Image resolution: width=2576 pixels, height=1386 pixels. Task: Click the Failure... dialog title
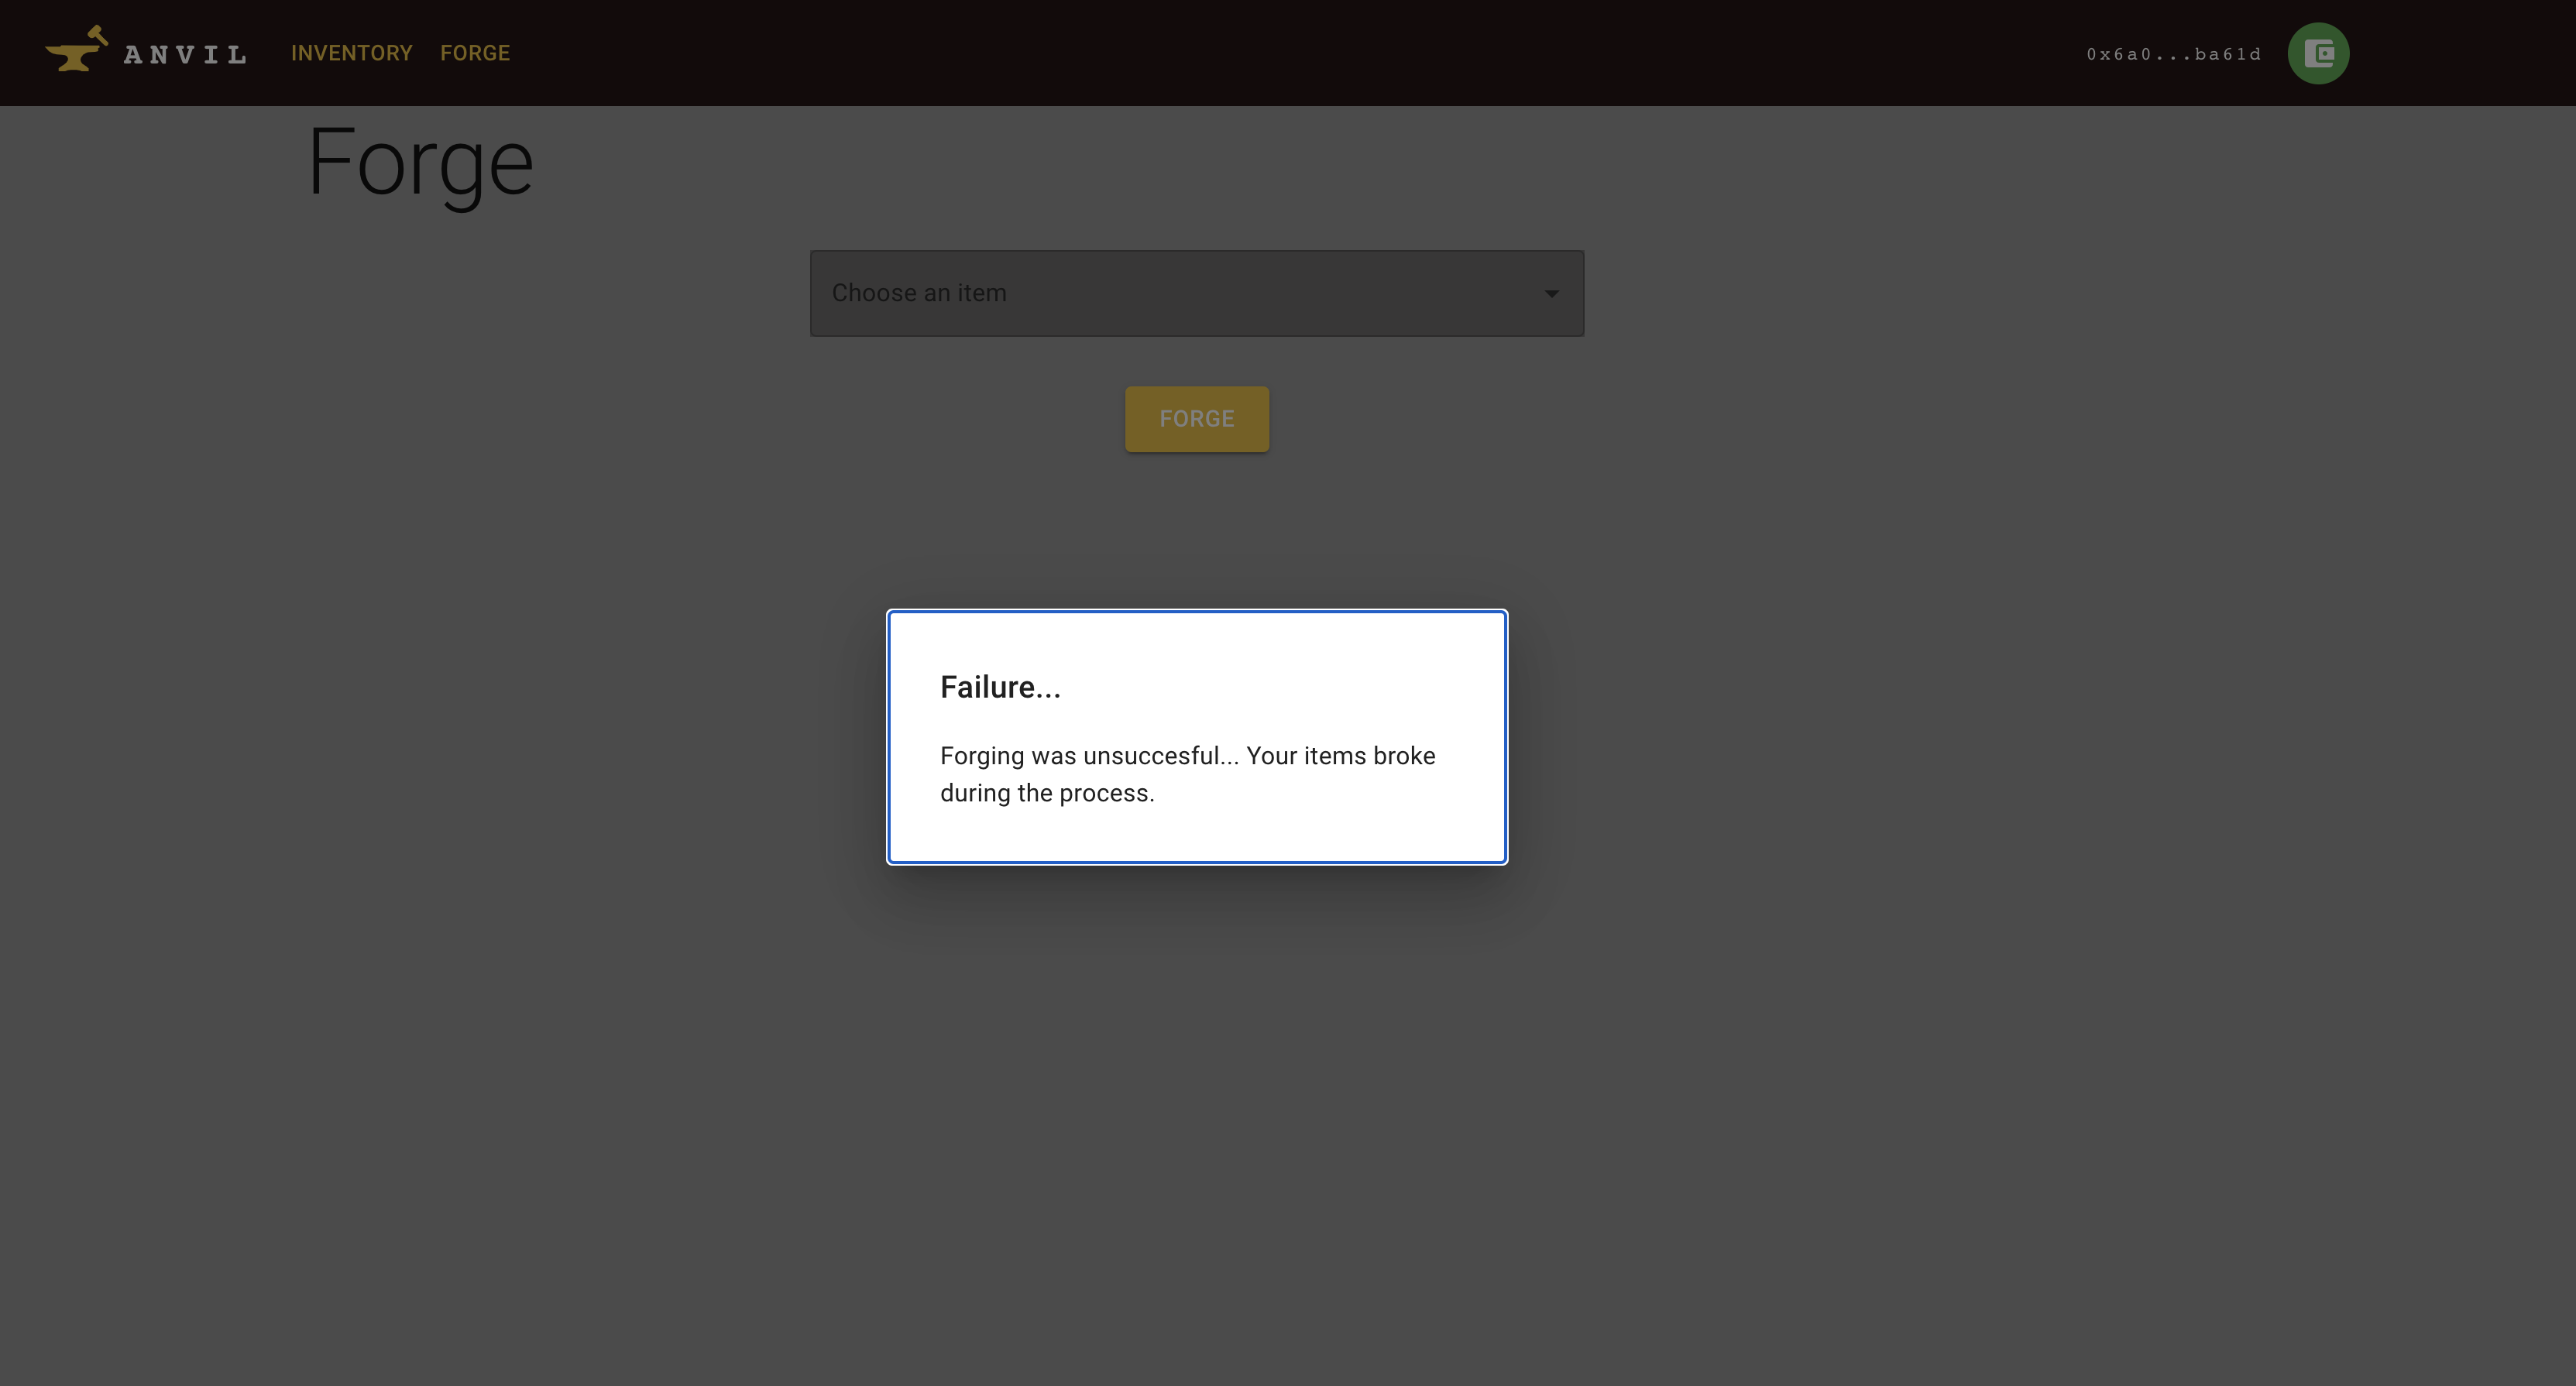coord(1000,687)
